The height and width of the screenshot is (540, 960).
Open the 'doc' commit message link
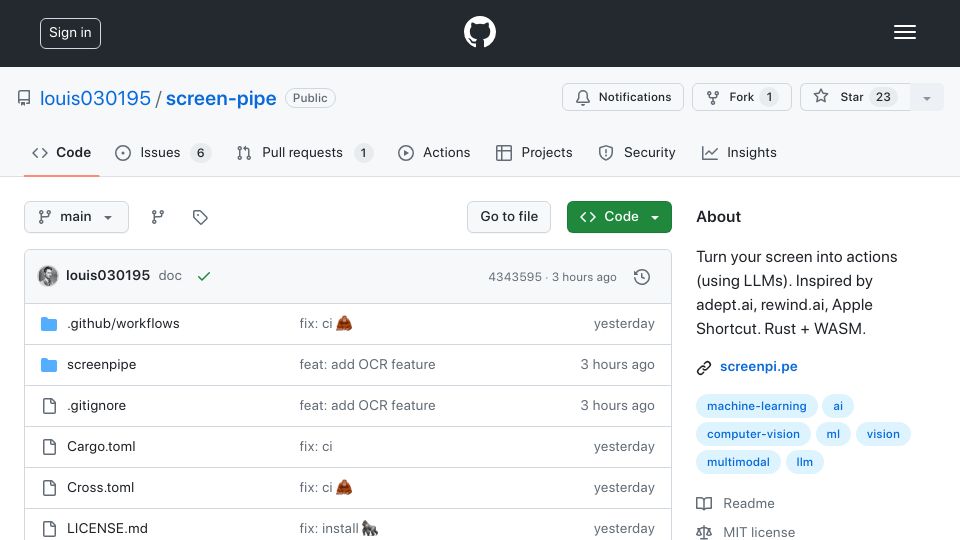[170, 276]
